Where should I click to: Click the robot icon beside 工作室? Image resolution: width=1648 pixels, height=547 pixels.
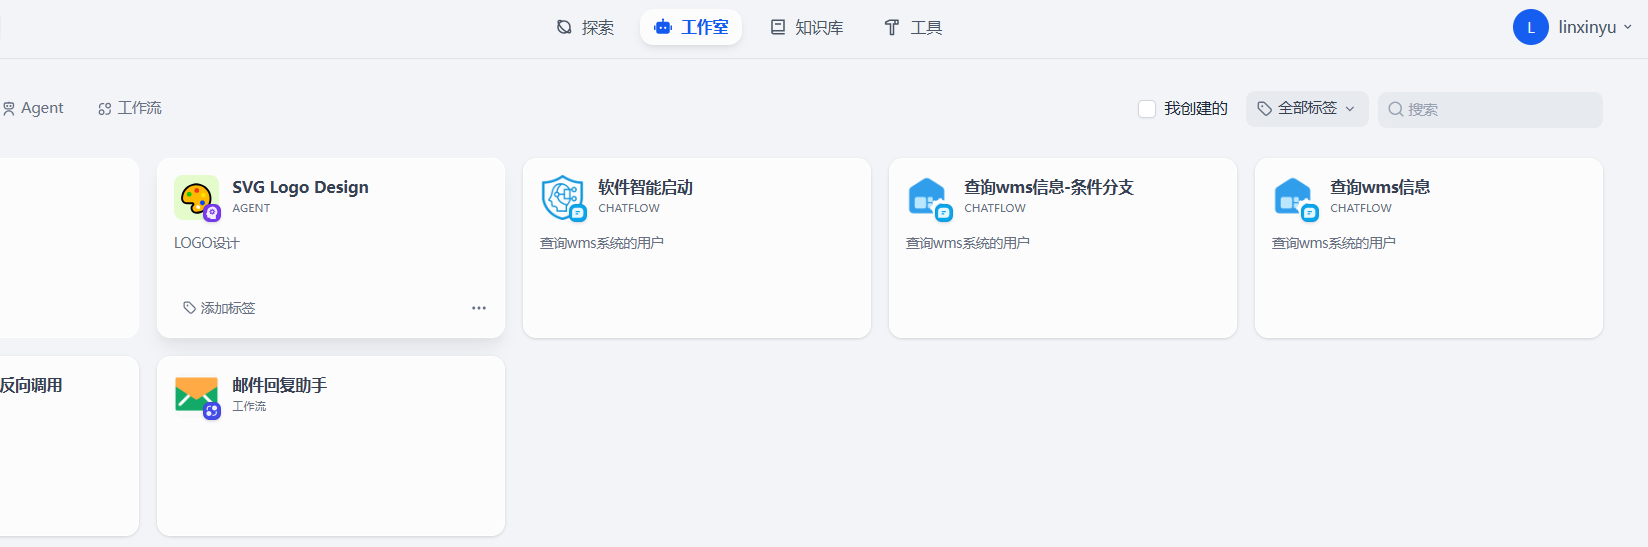coord(663,27)
